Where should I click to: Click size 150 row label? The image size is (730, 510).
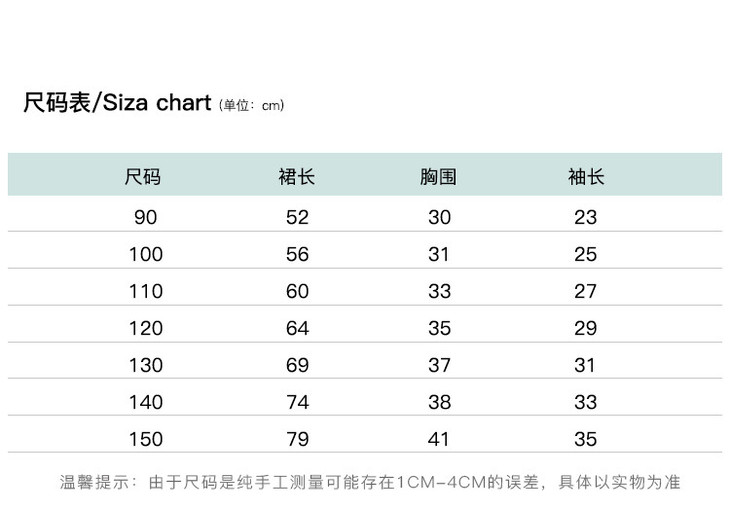[145, 439]
